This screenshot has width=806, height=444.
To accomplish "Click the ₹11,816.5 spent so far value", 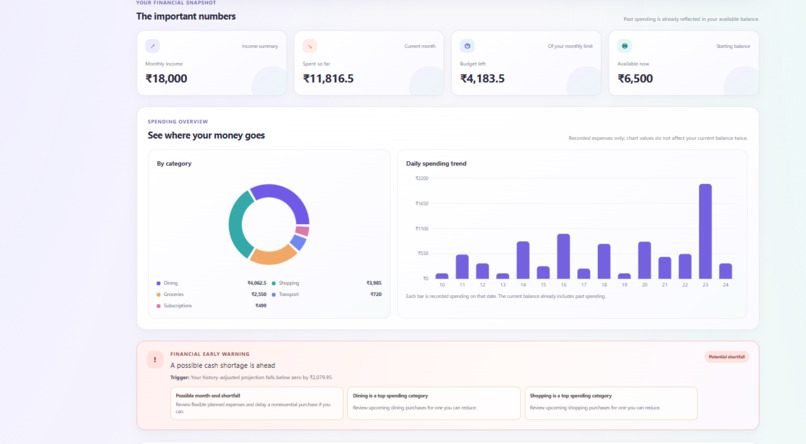I will point(328,79).
